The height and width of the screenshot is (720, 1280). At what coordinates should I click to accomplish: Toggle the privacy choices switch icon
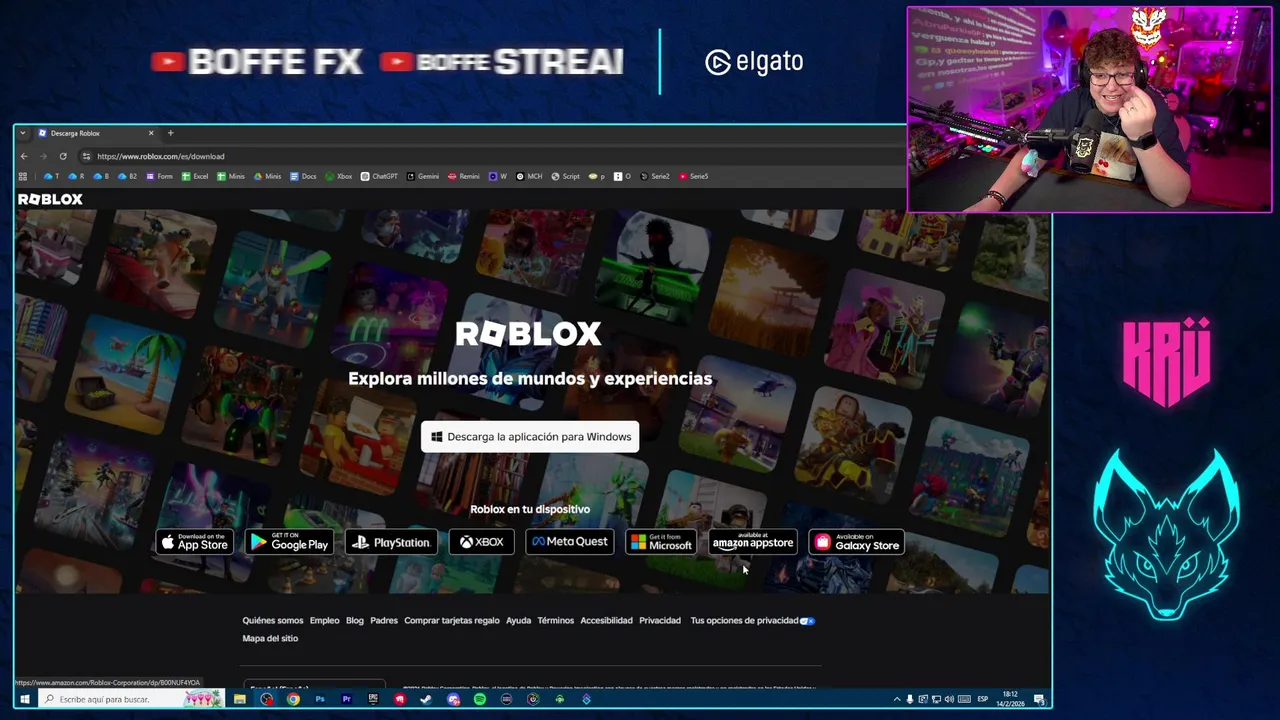click(x=808, y=620)
